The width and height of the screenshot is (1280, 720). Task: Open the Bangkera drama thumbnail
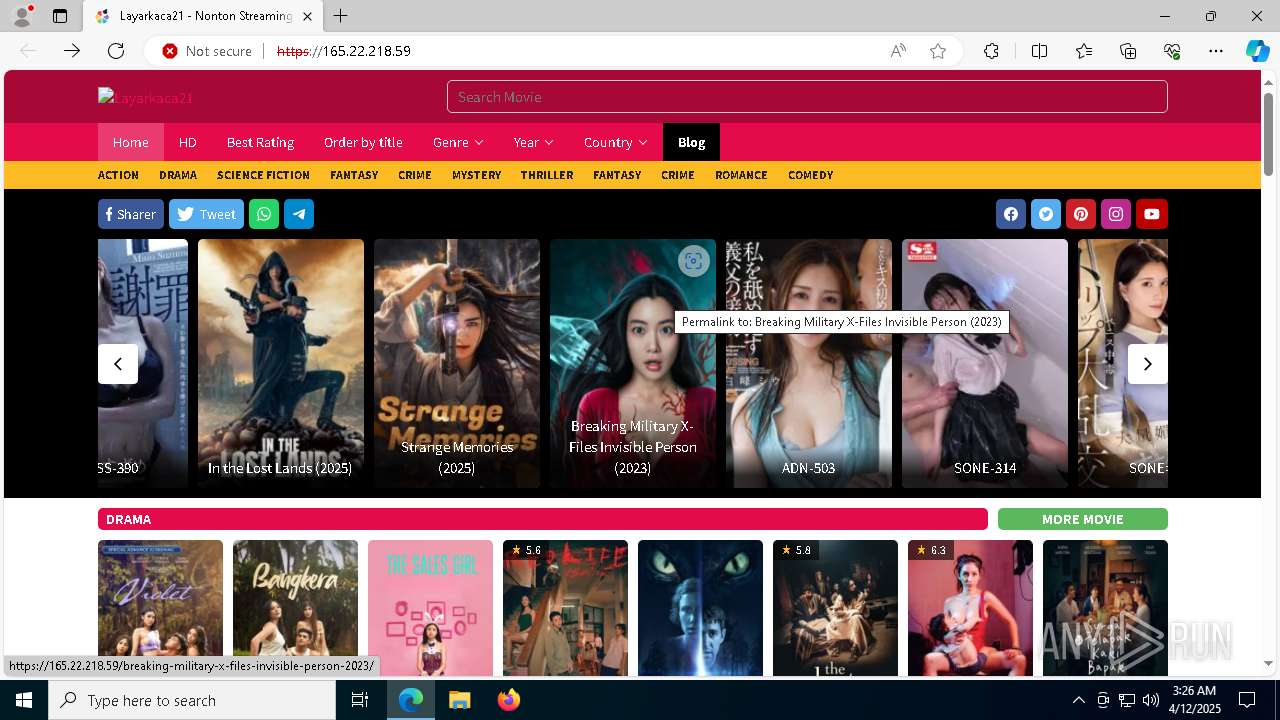[x=295, y=608]
